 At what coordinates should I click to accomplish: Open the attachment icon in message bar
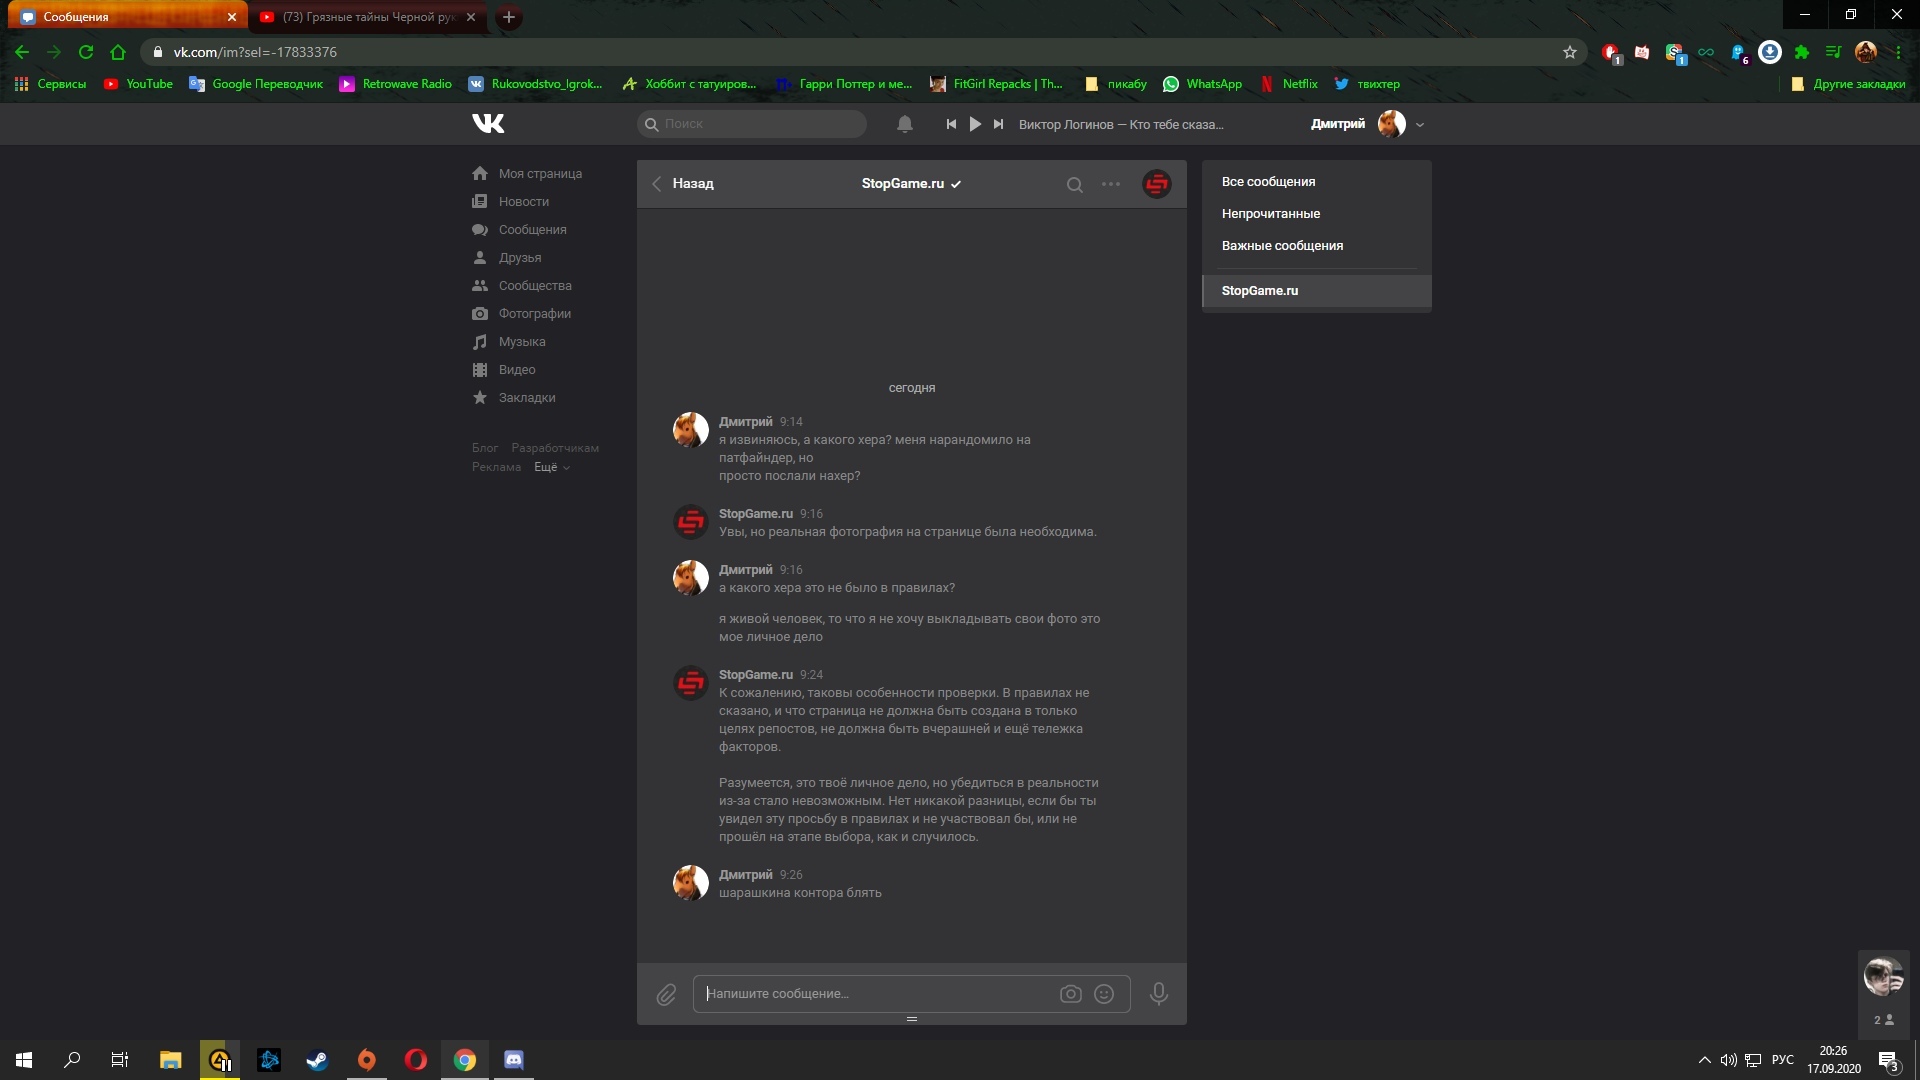click(666, 993)
